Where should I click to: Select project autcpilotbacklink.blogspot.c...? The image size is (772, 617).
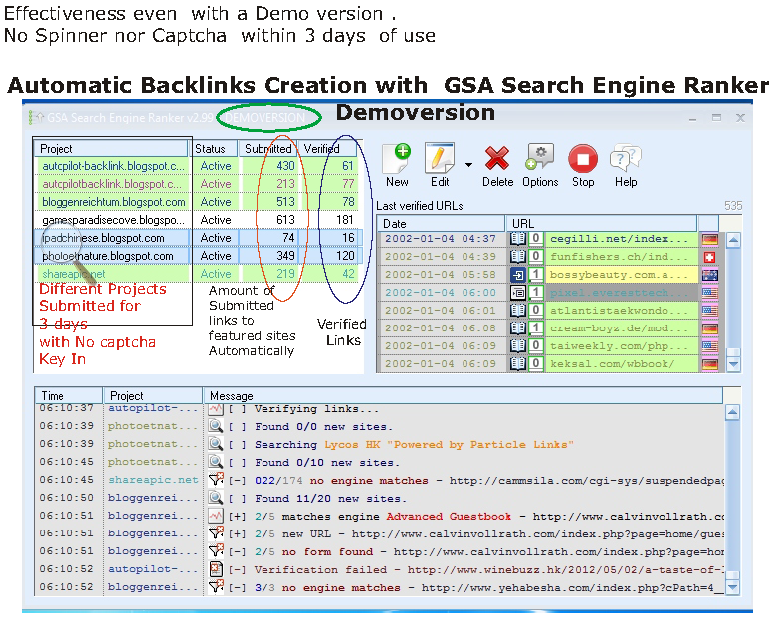pos(113,184)
